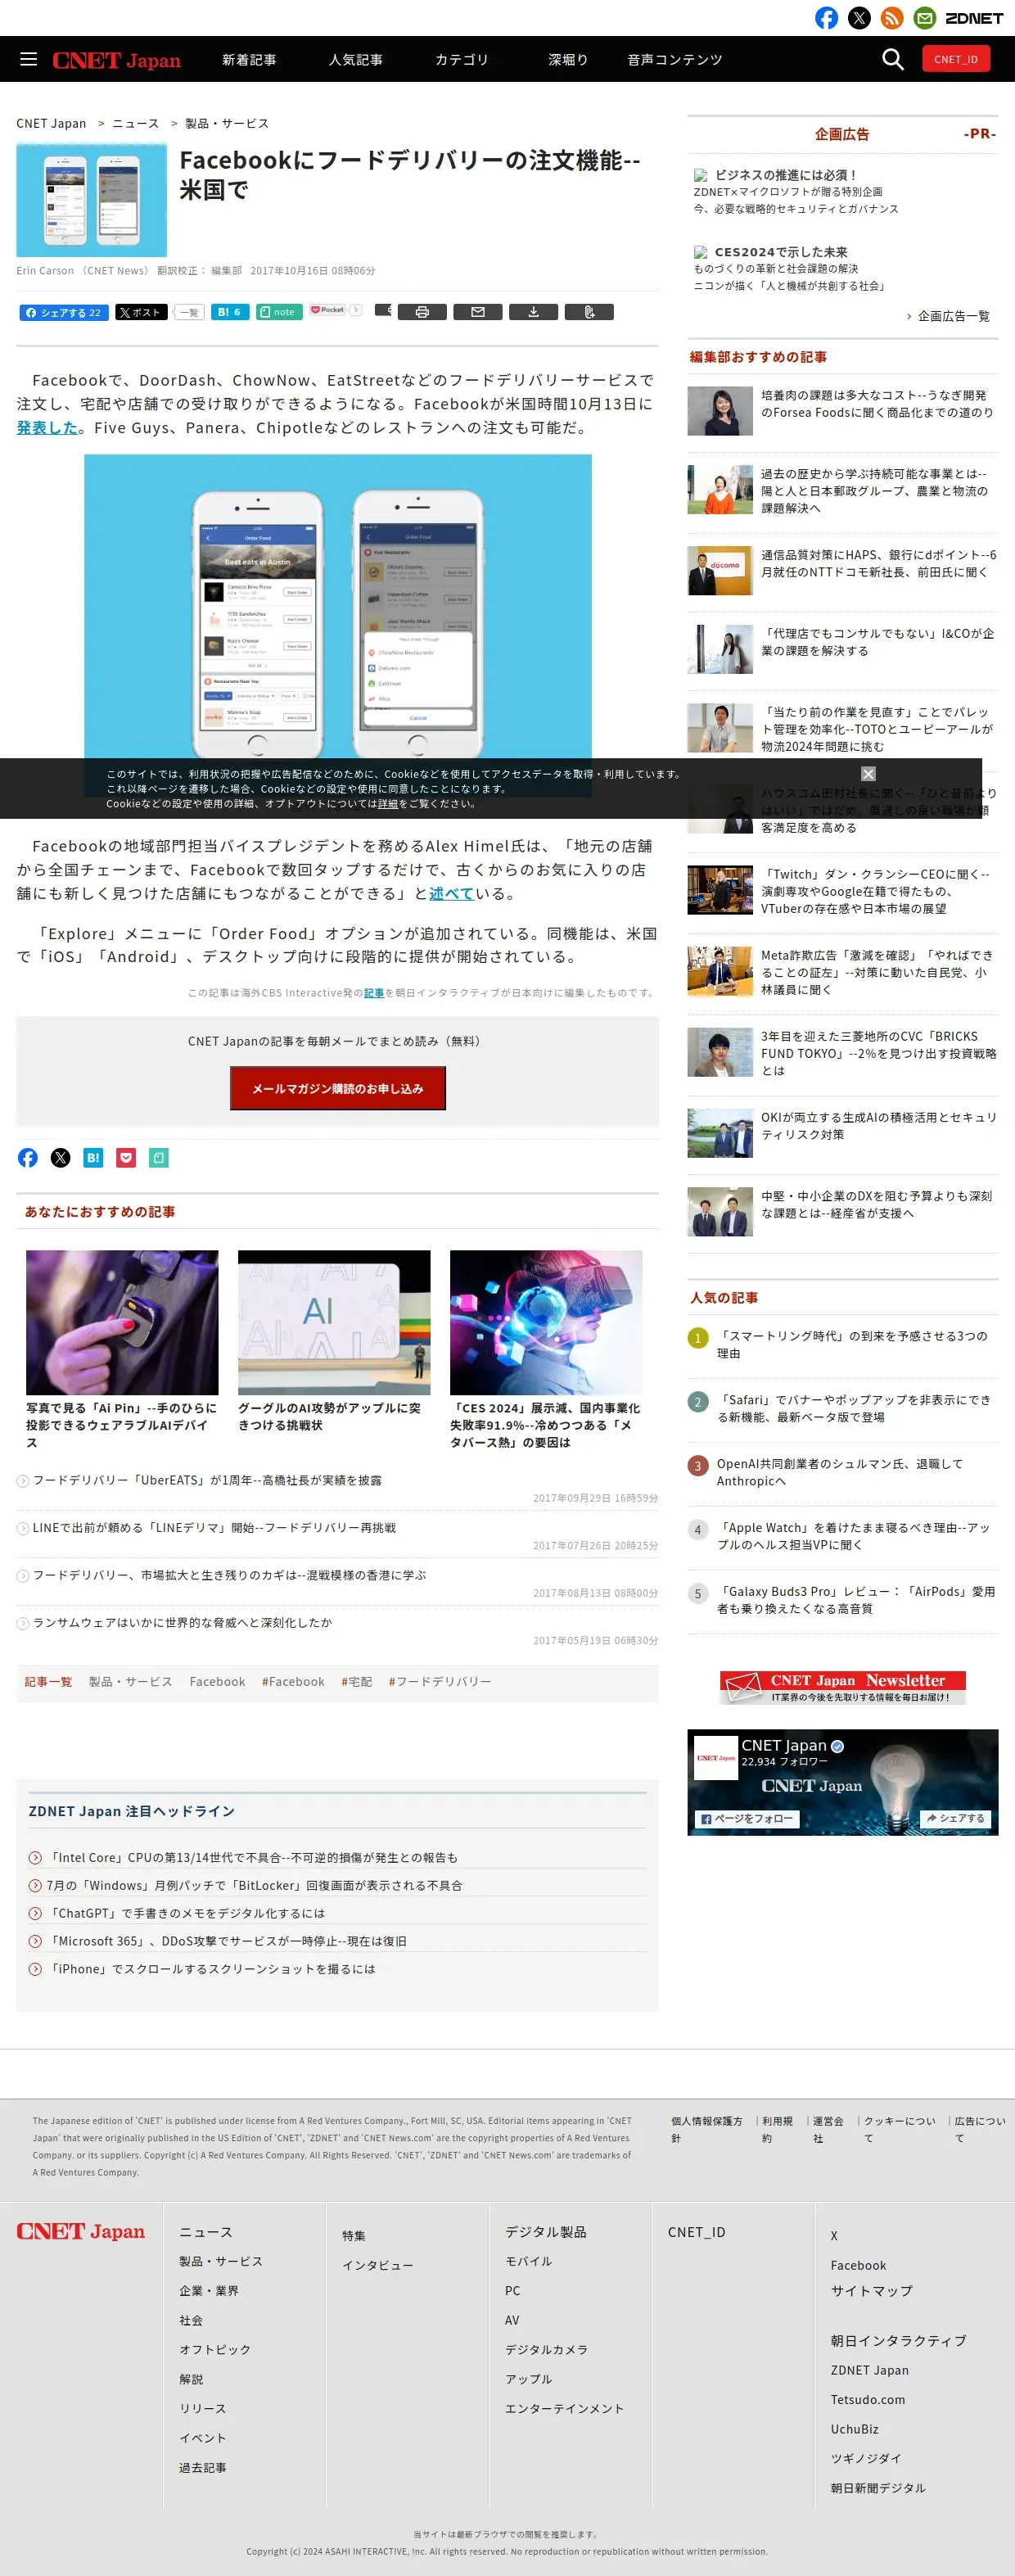Follow the 発表した link in the article
Screen dimensions: 1015x2576
pos(47,427)
